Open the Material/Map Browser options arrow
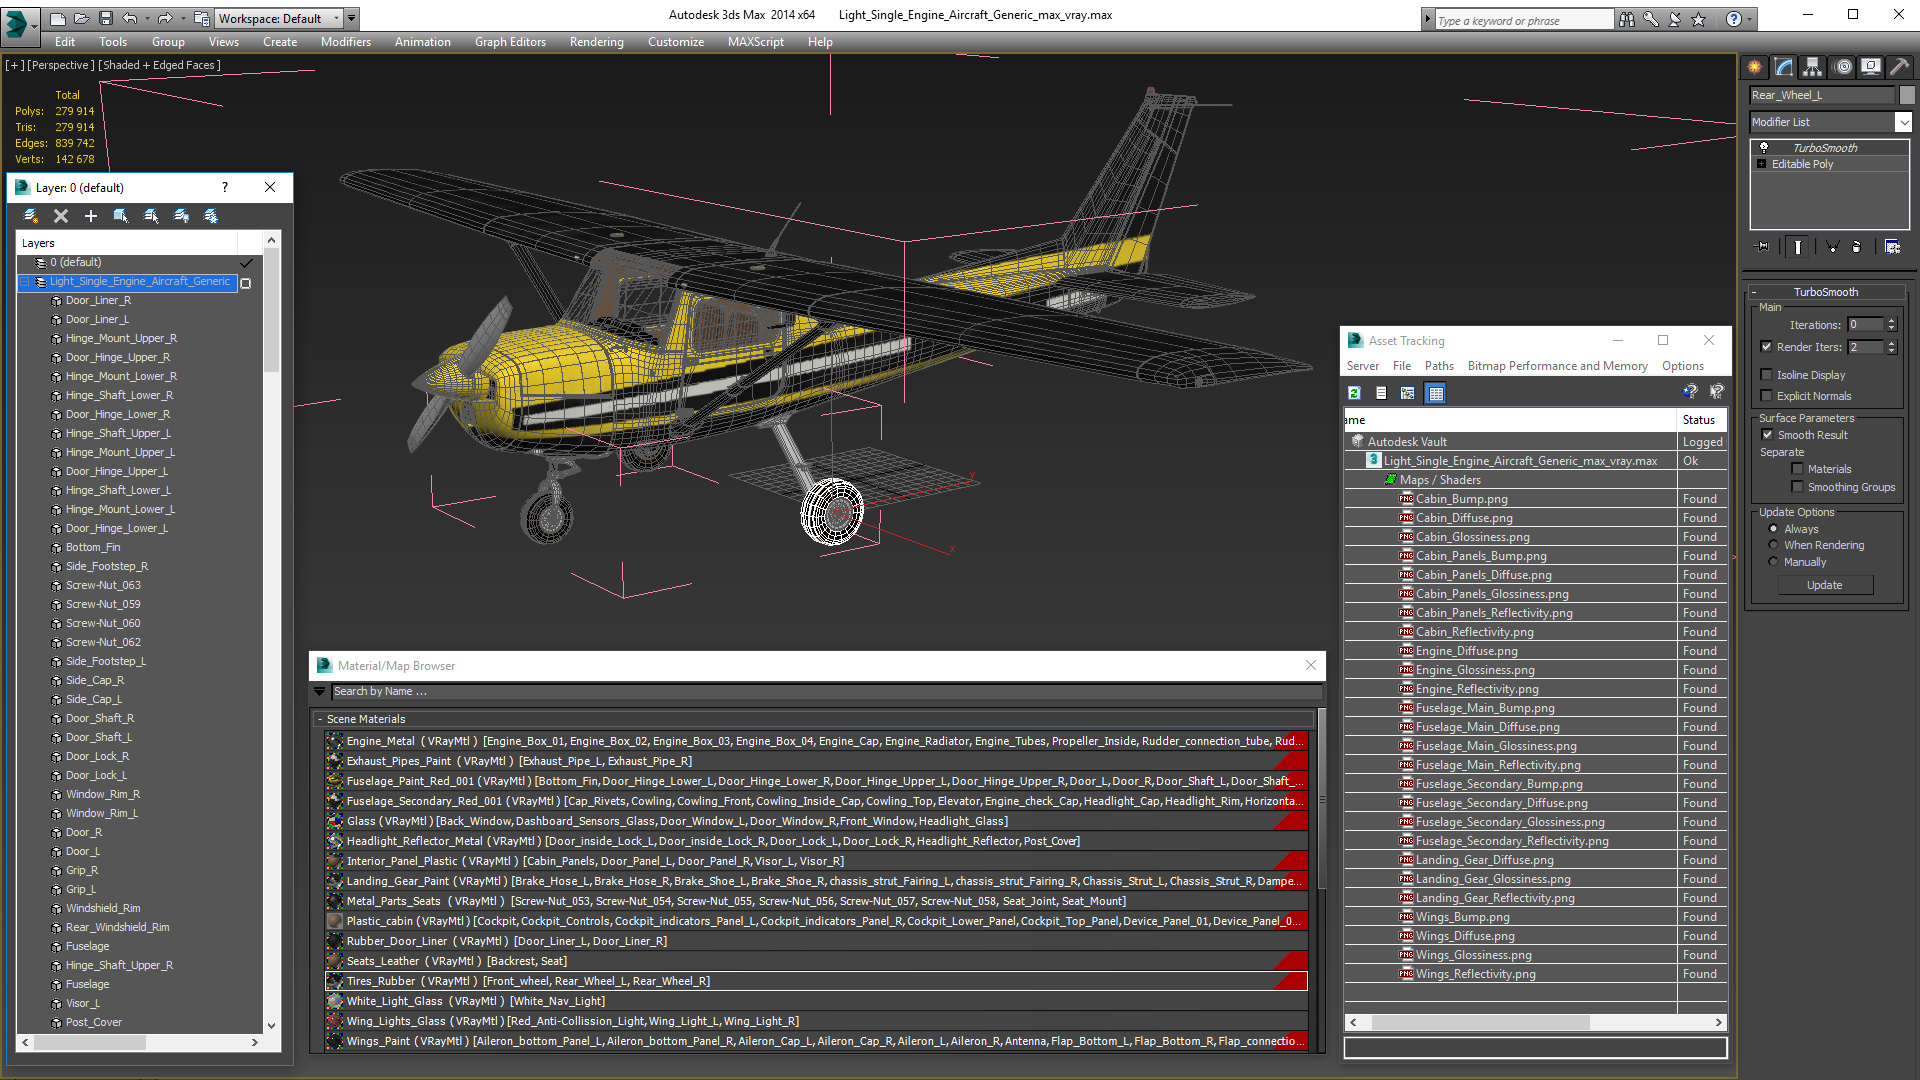The image size is (1920, 1080). 319,691
